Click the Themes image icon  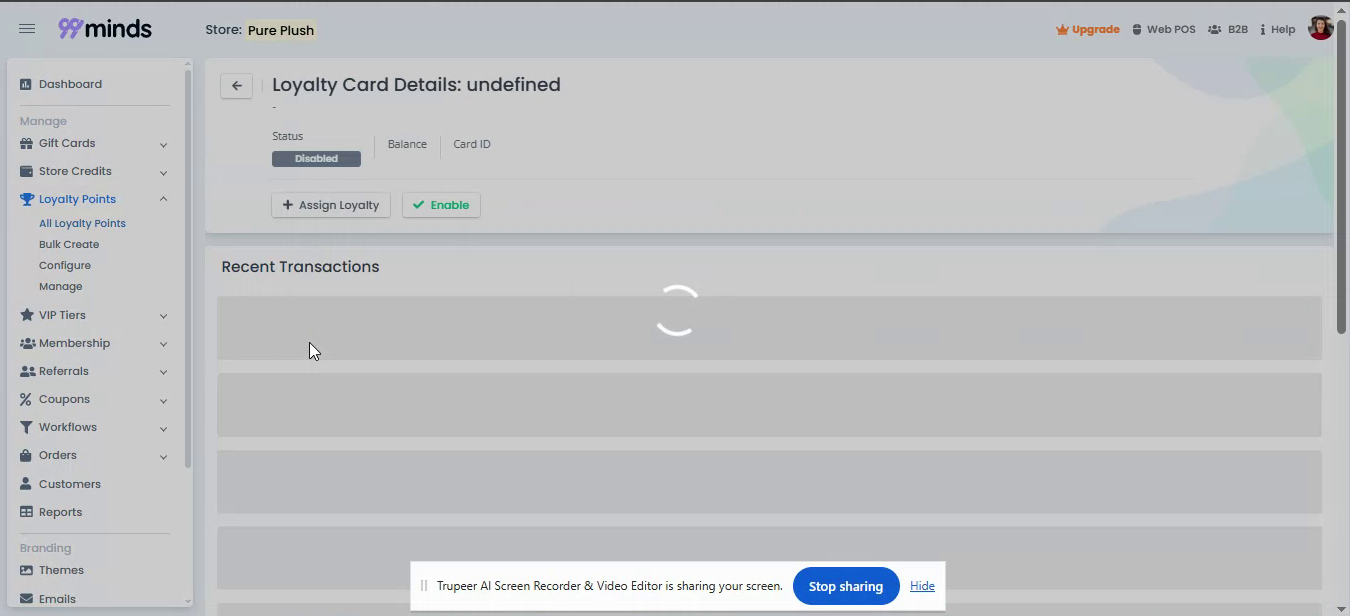[x=26, y=570]
